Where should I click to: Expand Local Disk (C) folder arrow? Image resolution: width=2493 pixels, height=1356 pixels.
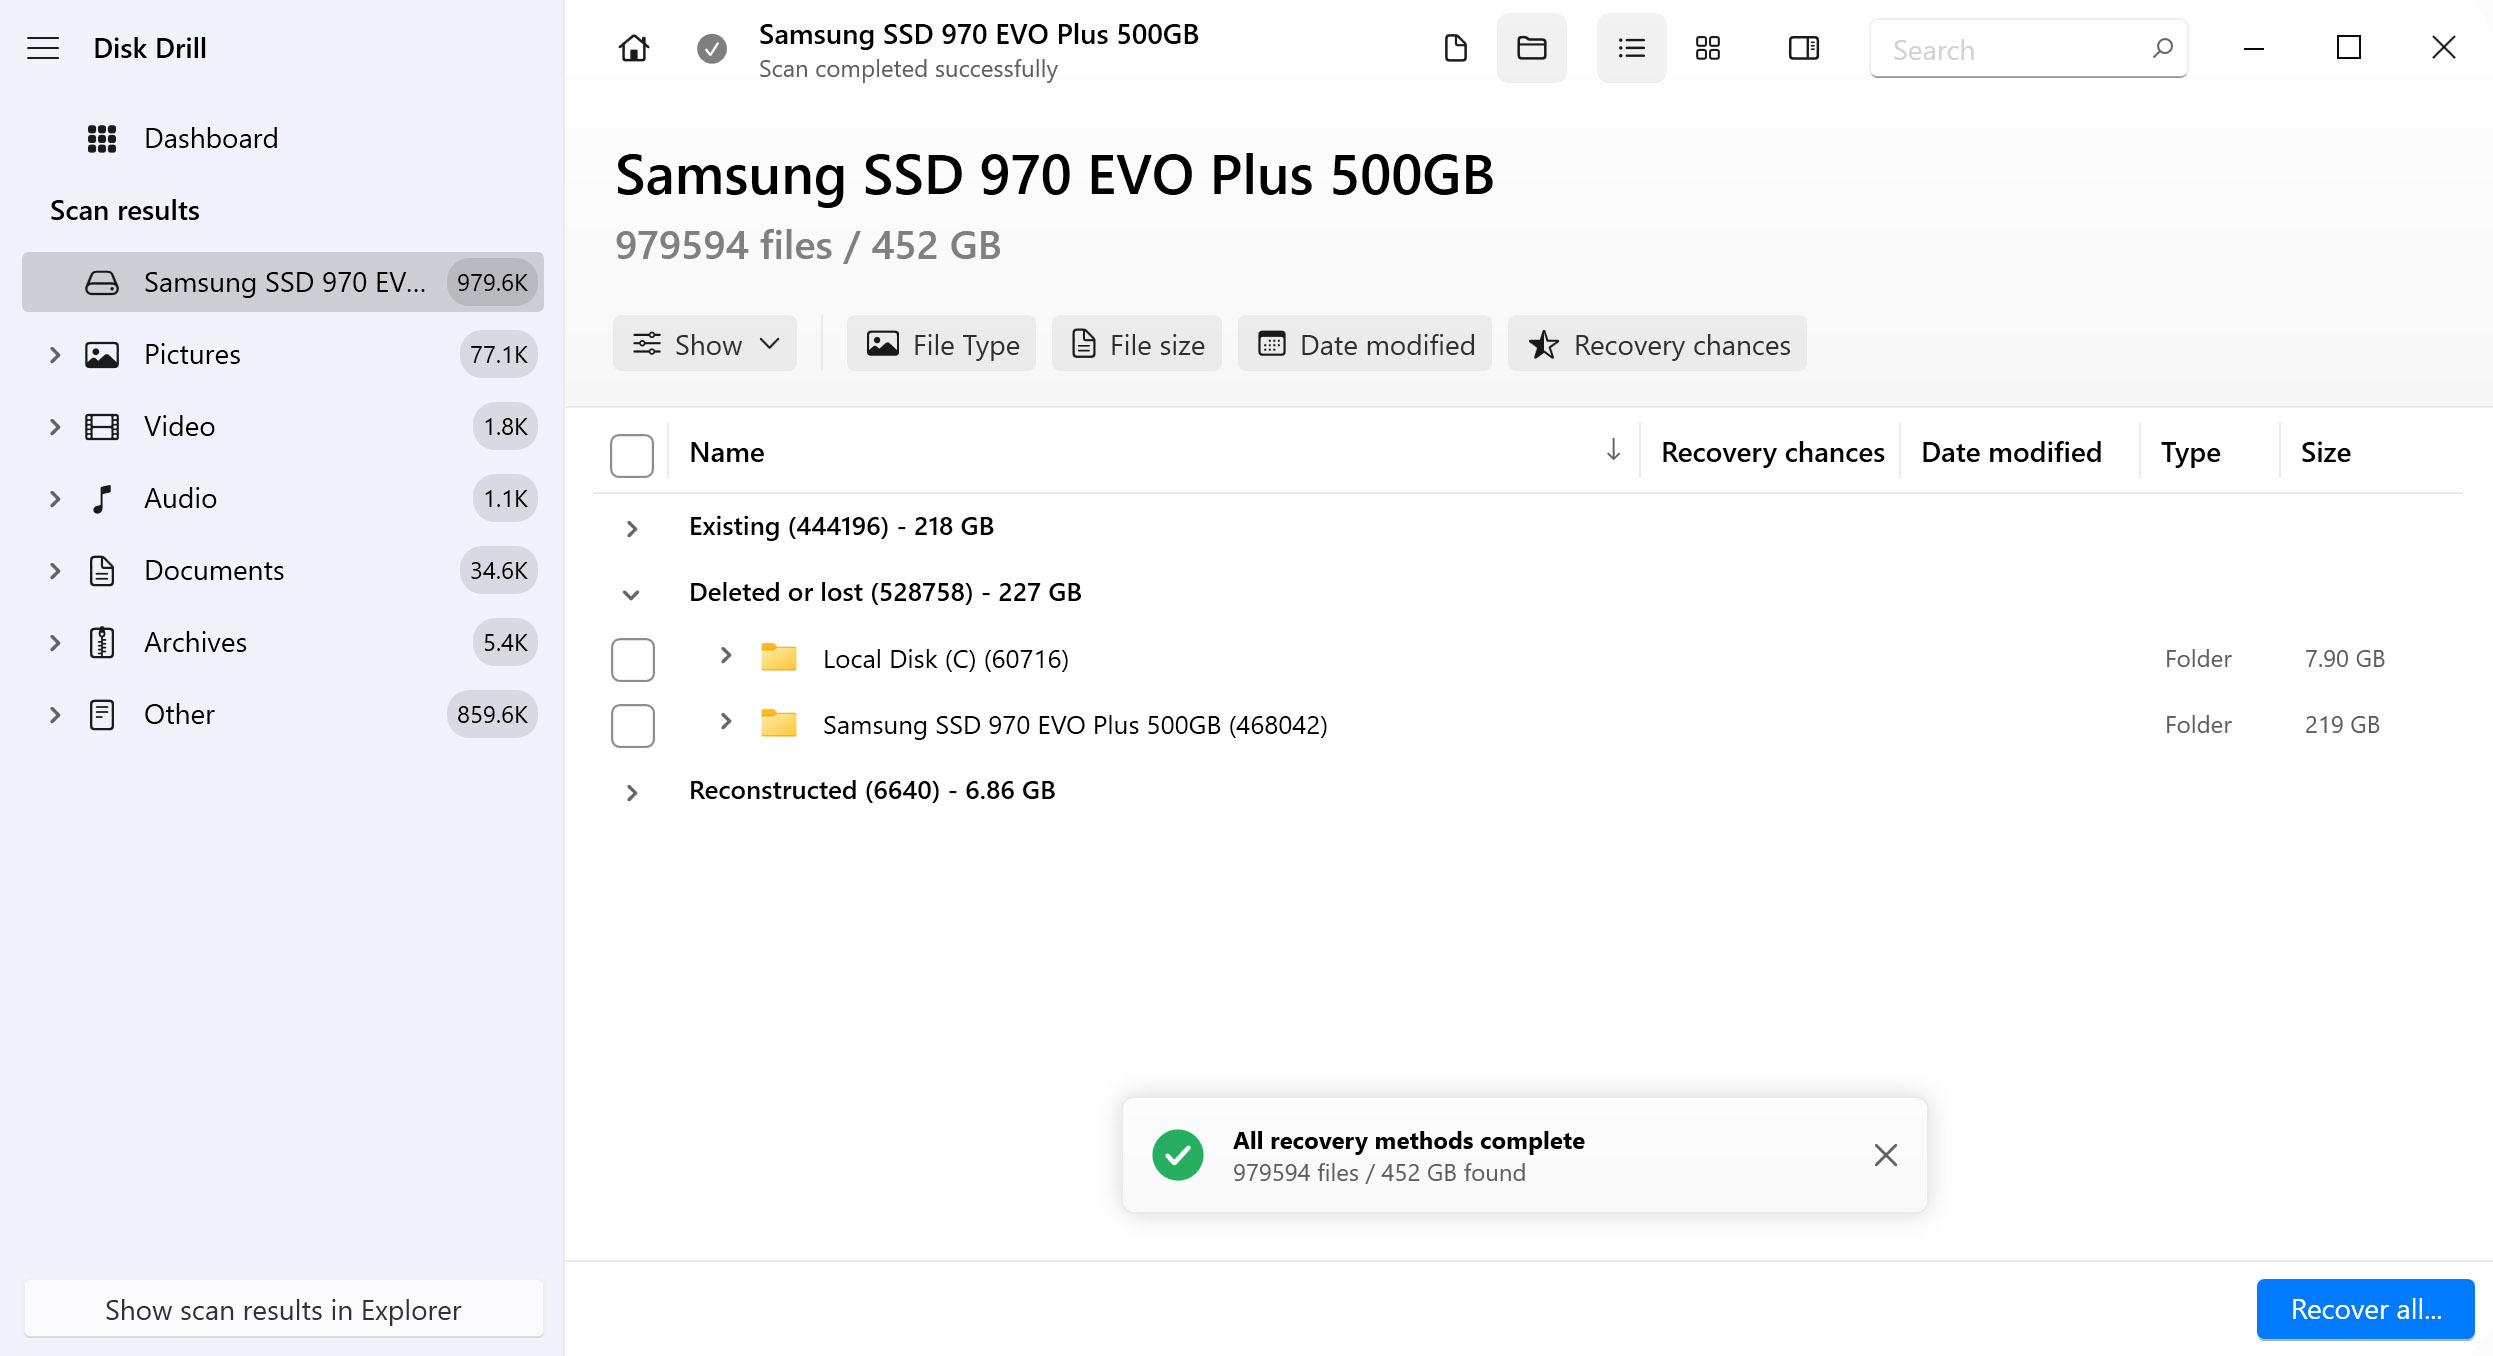(726, 656)
